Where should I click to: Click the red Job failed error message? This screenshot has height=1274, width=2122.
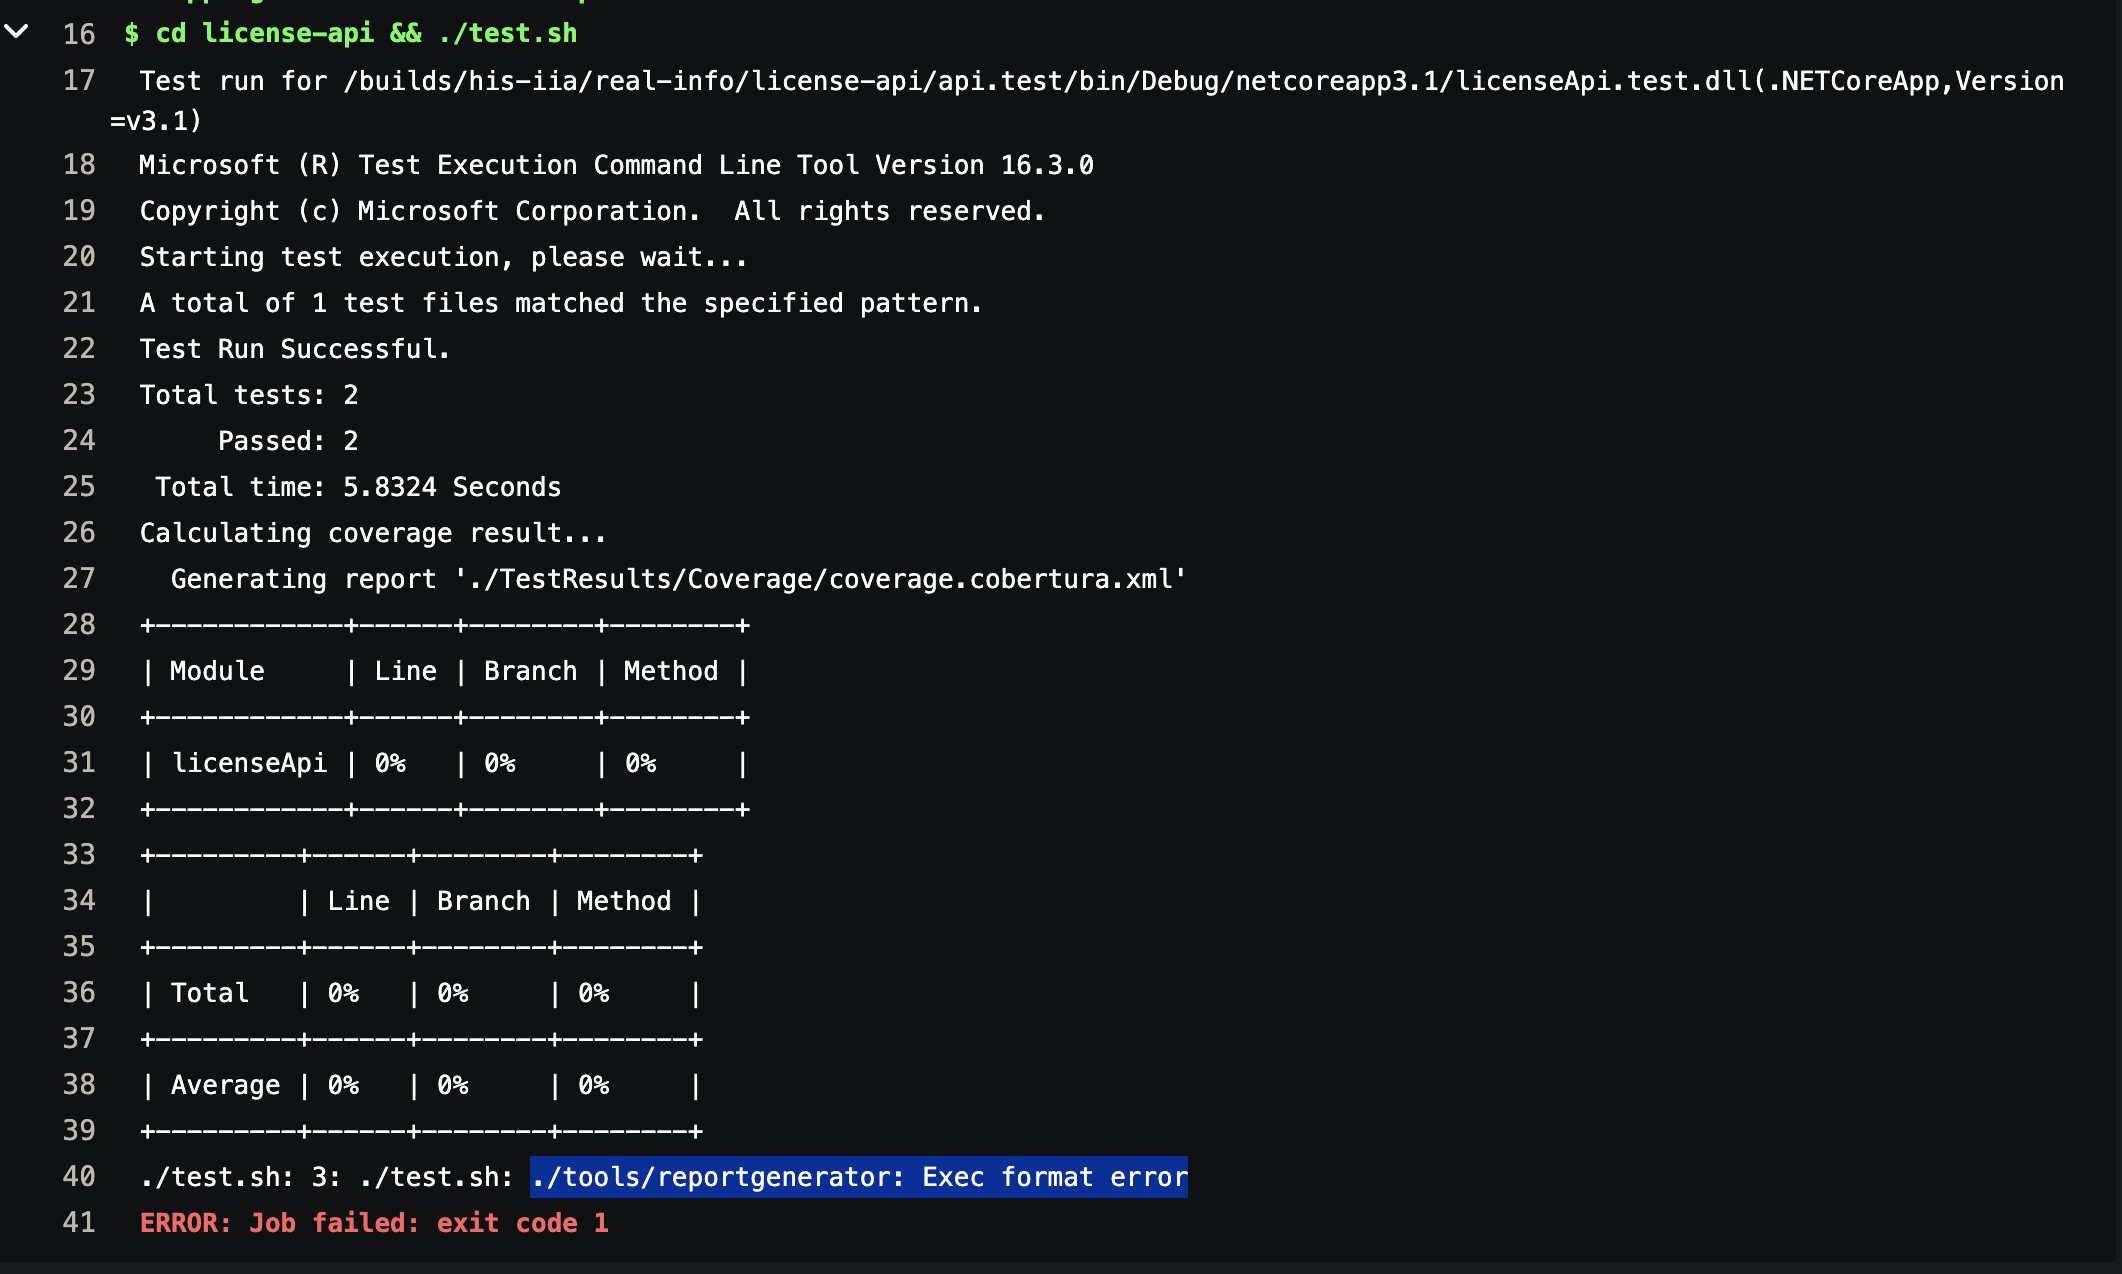tap(373, 1223)
